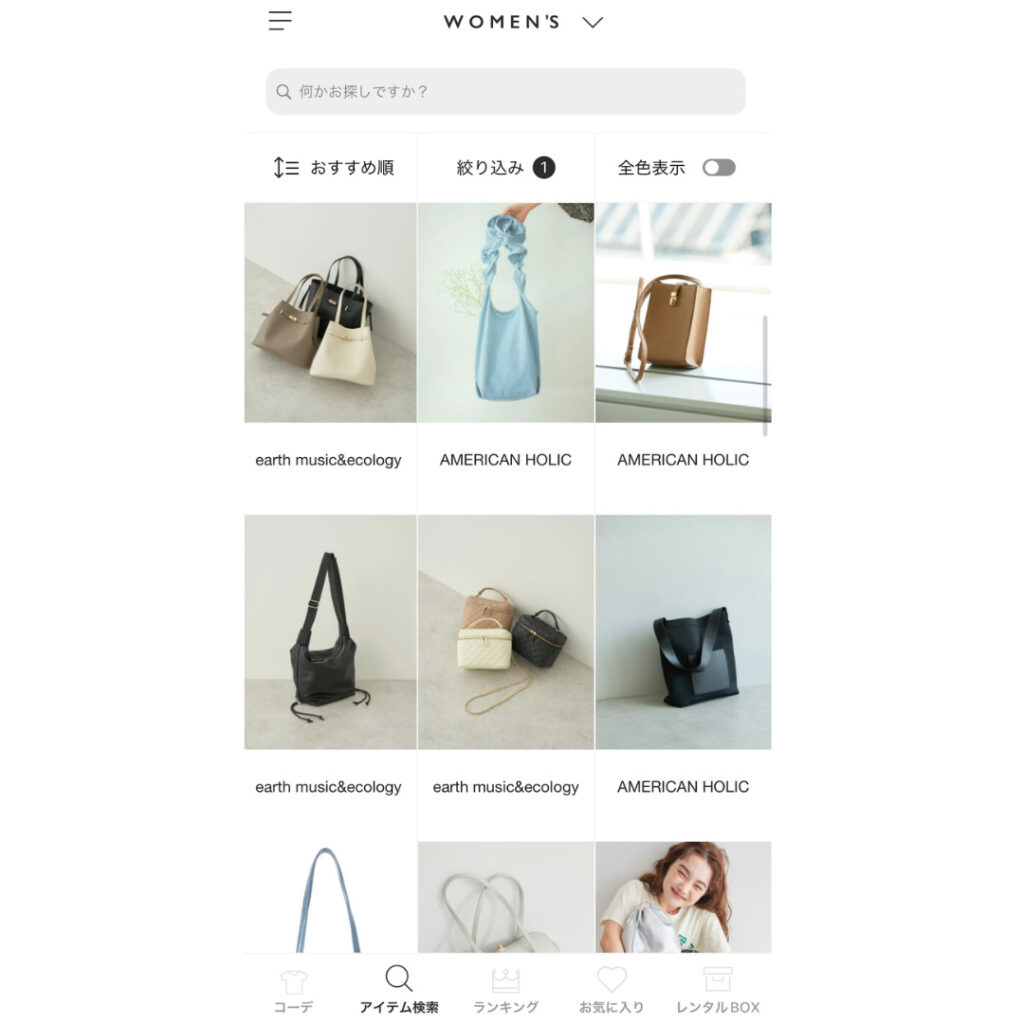Open the brown bucket shoulder bag item

pos(683,313)
